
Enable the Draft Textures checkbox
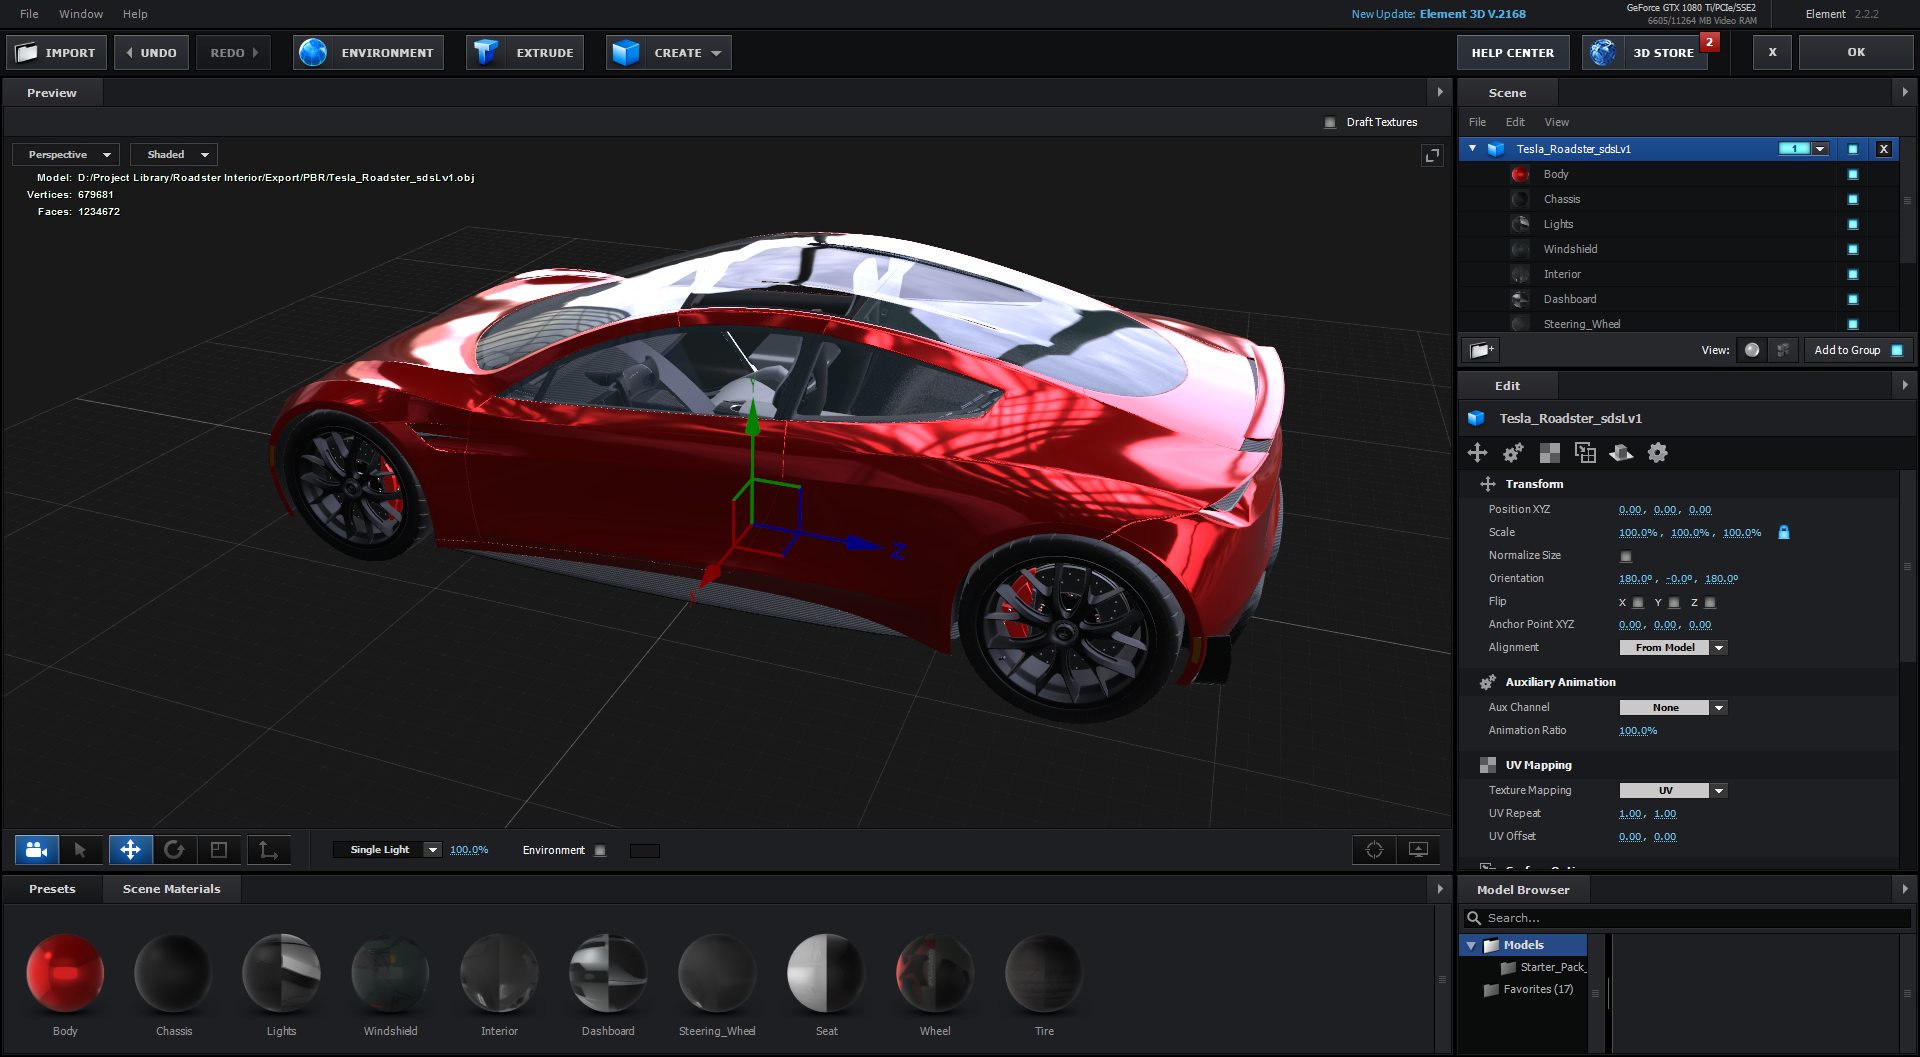point(1330,122)
